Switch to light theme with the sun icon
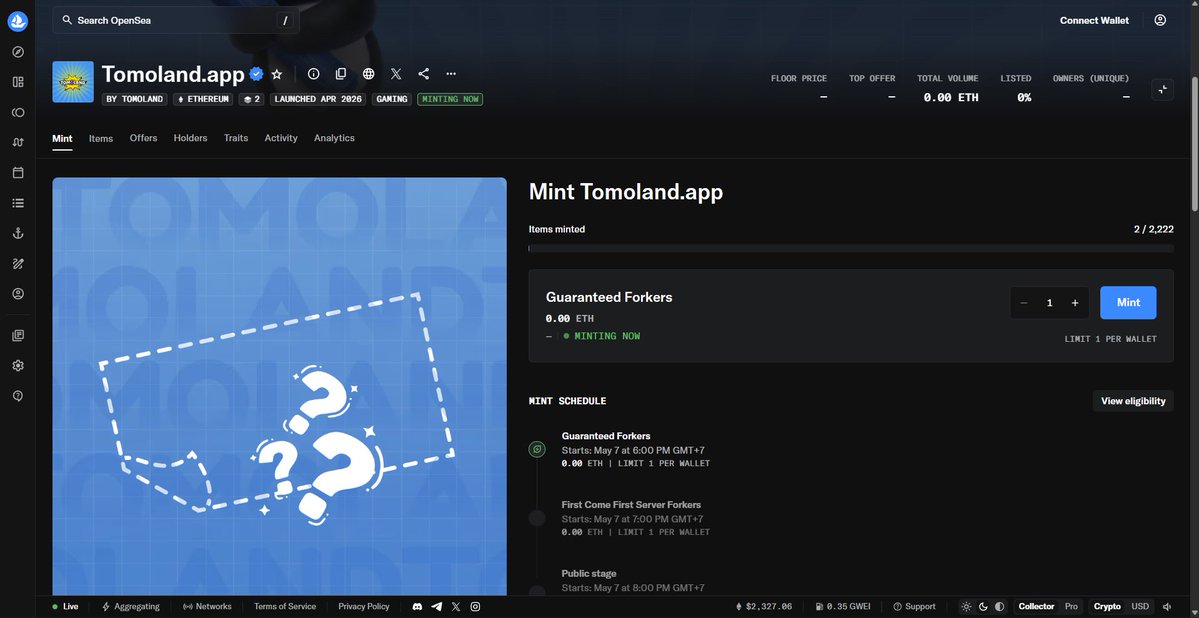The height and width of the screenshot is (618, 1199). [x=967, y=607]
